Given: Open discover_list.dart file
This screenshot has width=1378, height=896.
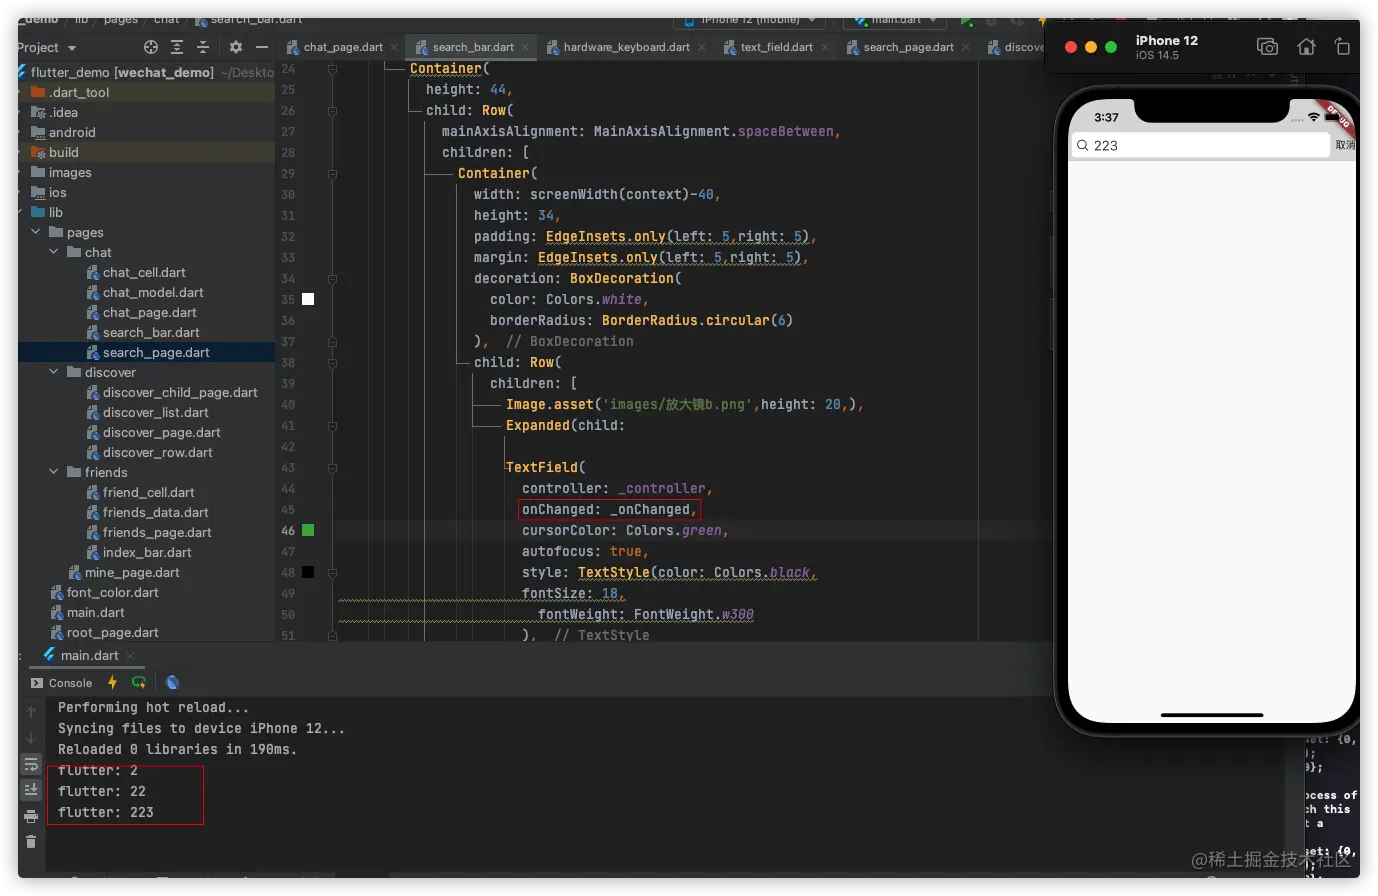Looking at the screenshot, I should point(155,412).
